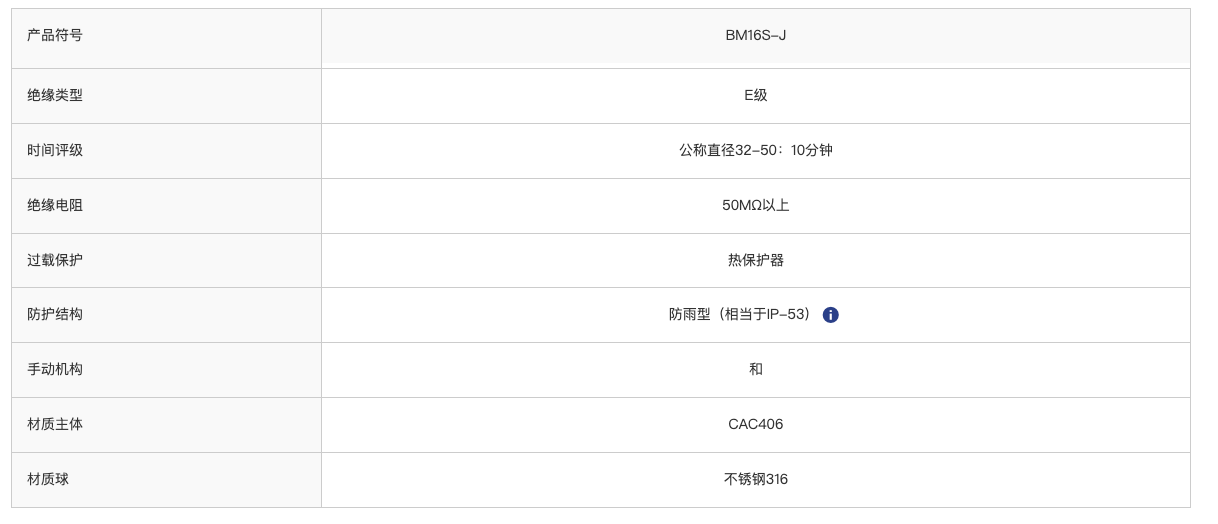The image size is (1218, 524).
Task: Select the 材质主体 label cell
Action: pos(166,425)
